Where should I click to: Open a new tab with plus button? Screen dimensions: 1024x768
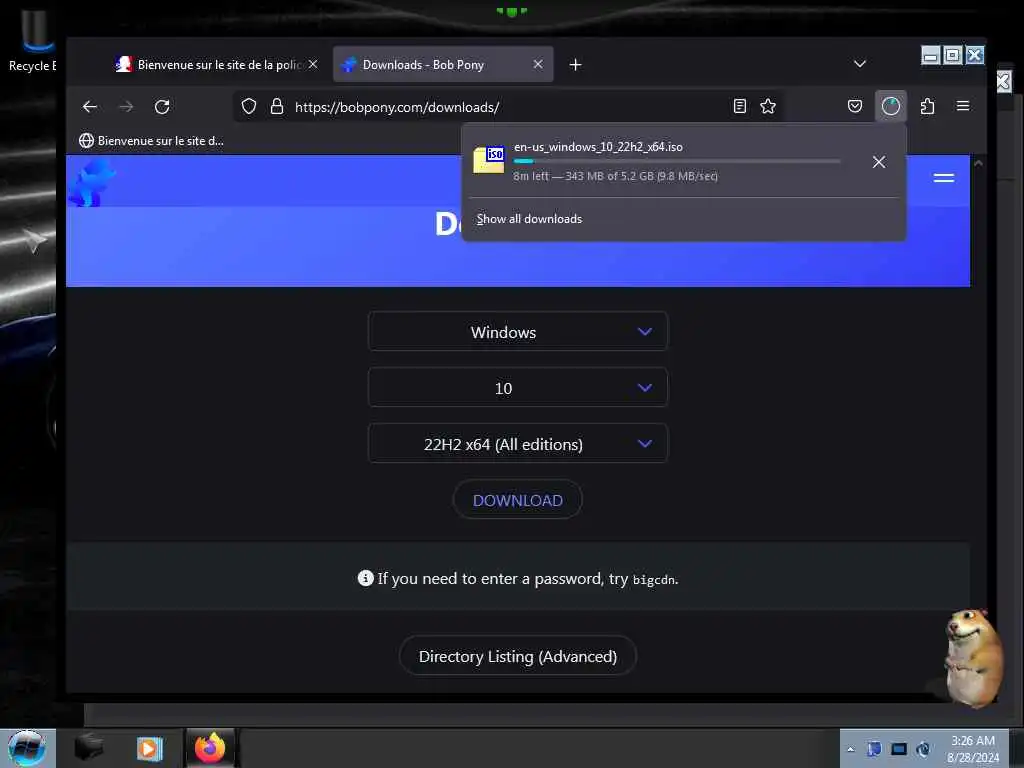575,65
